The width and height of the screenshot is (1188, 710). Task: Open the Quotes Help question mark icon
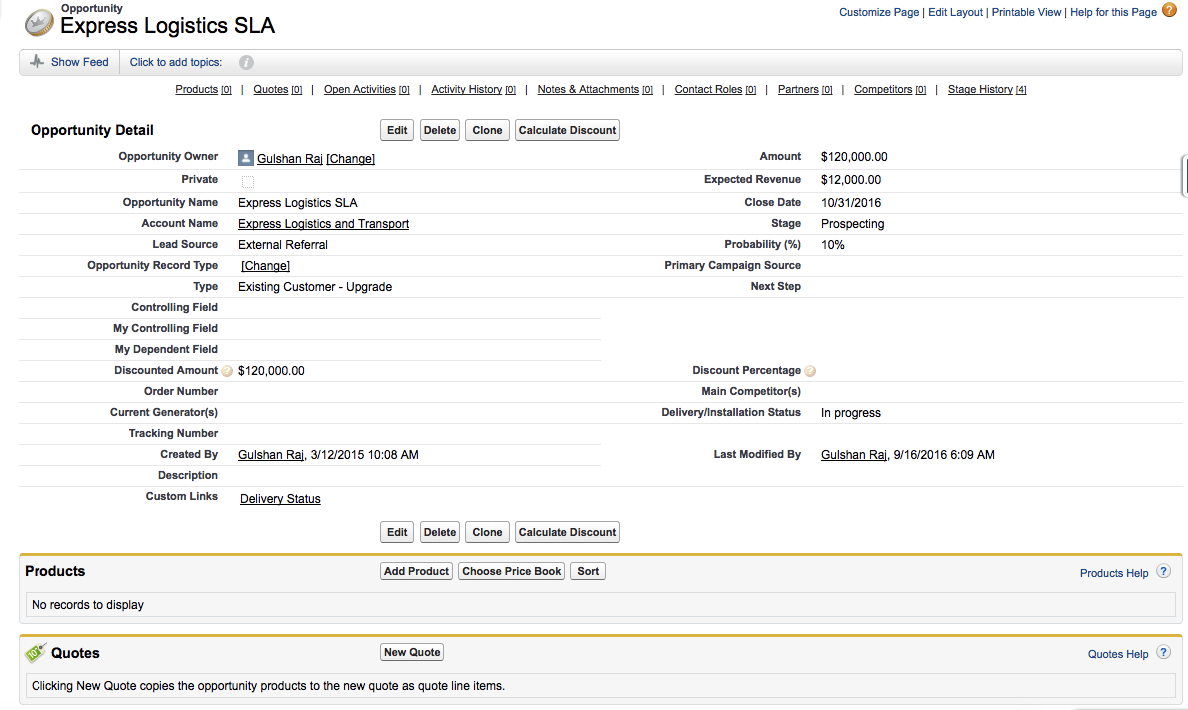pyautogui.click(x=1163, y=652)
